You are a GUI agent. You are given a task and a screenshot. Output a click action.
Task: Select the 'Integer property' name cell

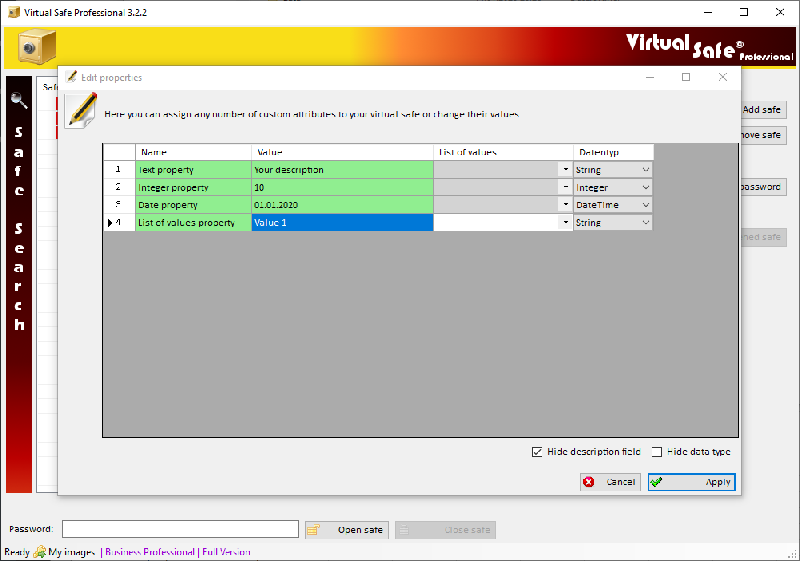(x=193, y=187)
